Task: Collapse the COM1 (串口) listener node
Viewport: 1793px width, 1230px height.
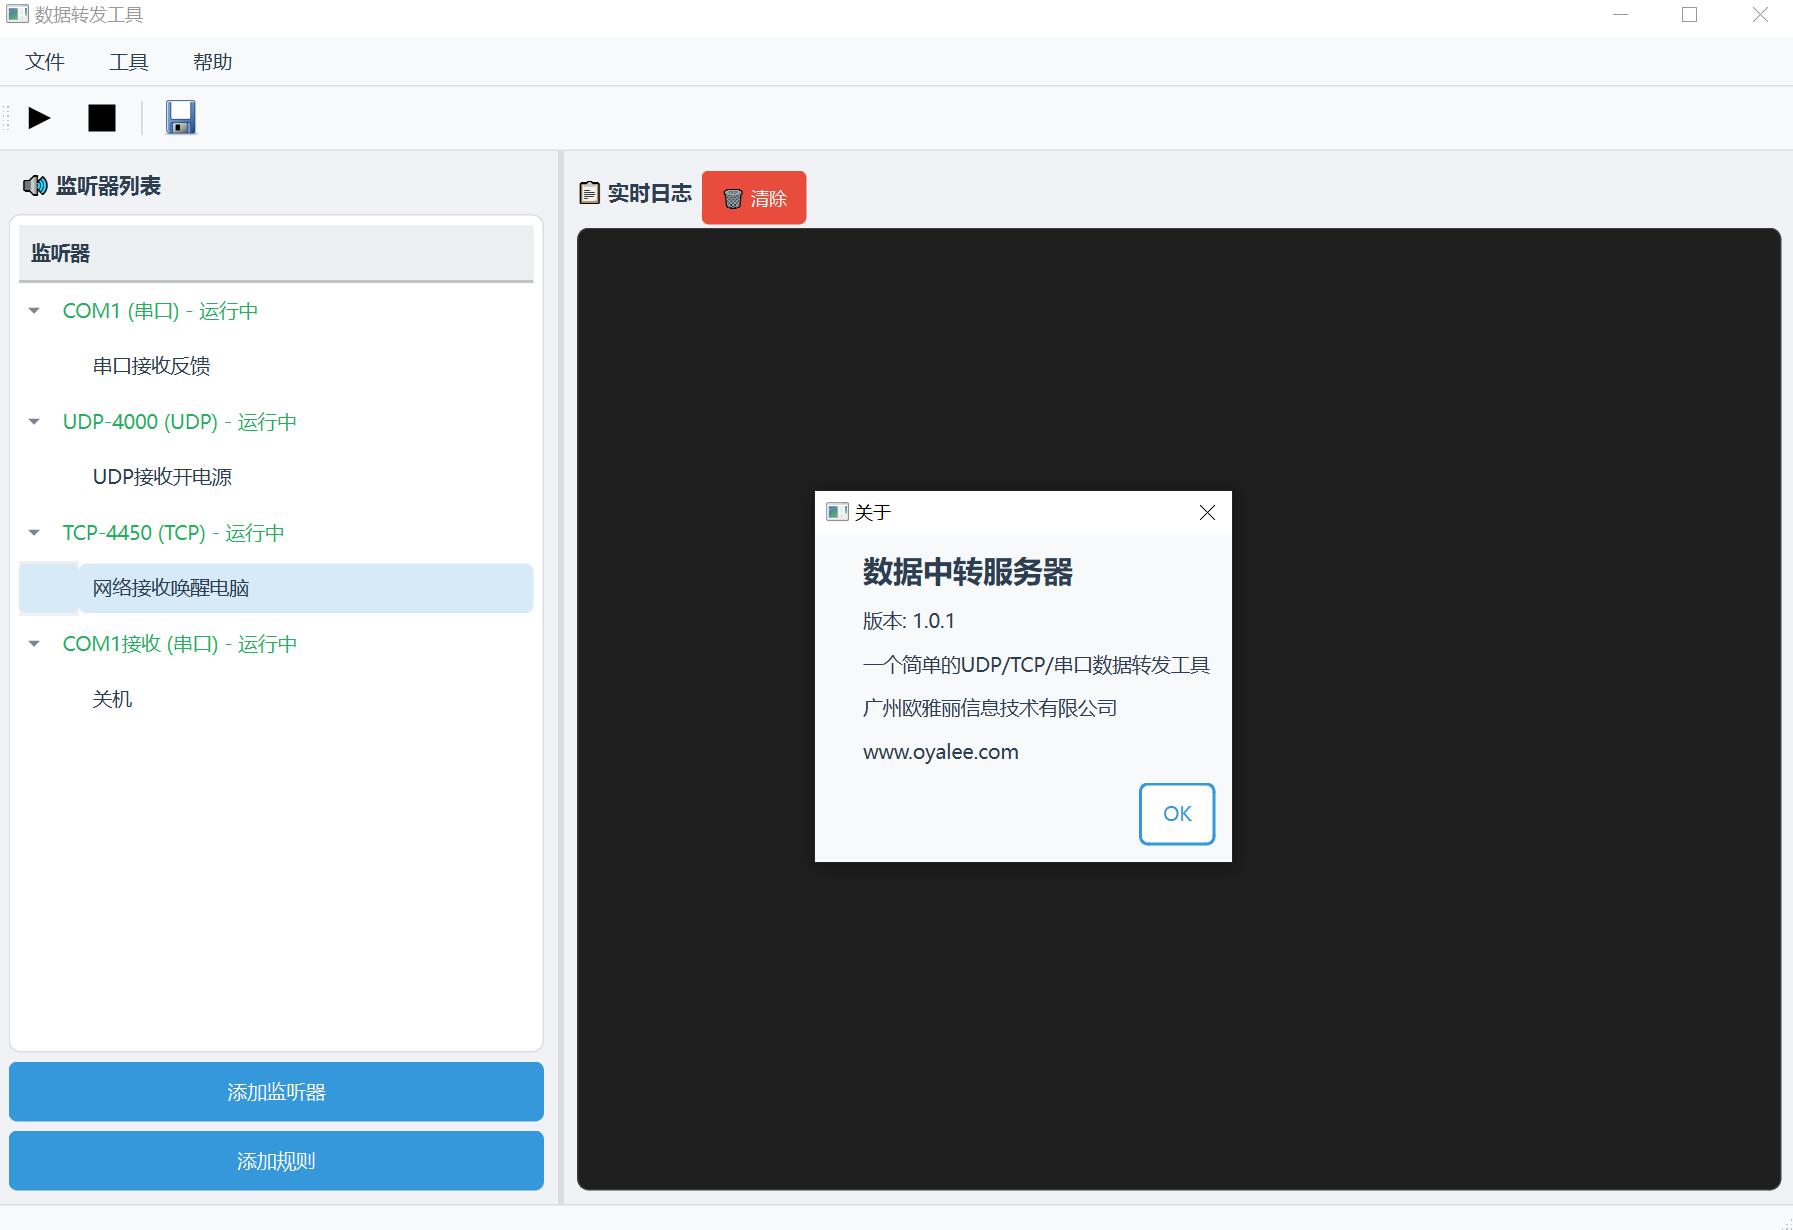Action: coord(34,311)
